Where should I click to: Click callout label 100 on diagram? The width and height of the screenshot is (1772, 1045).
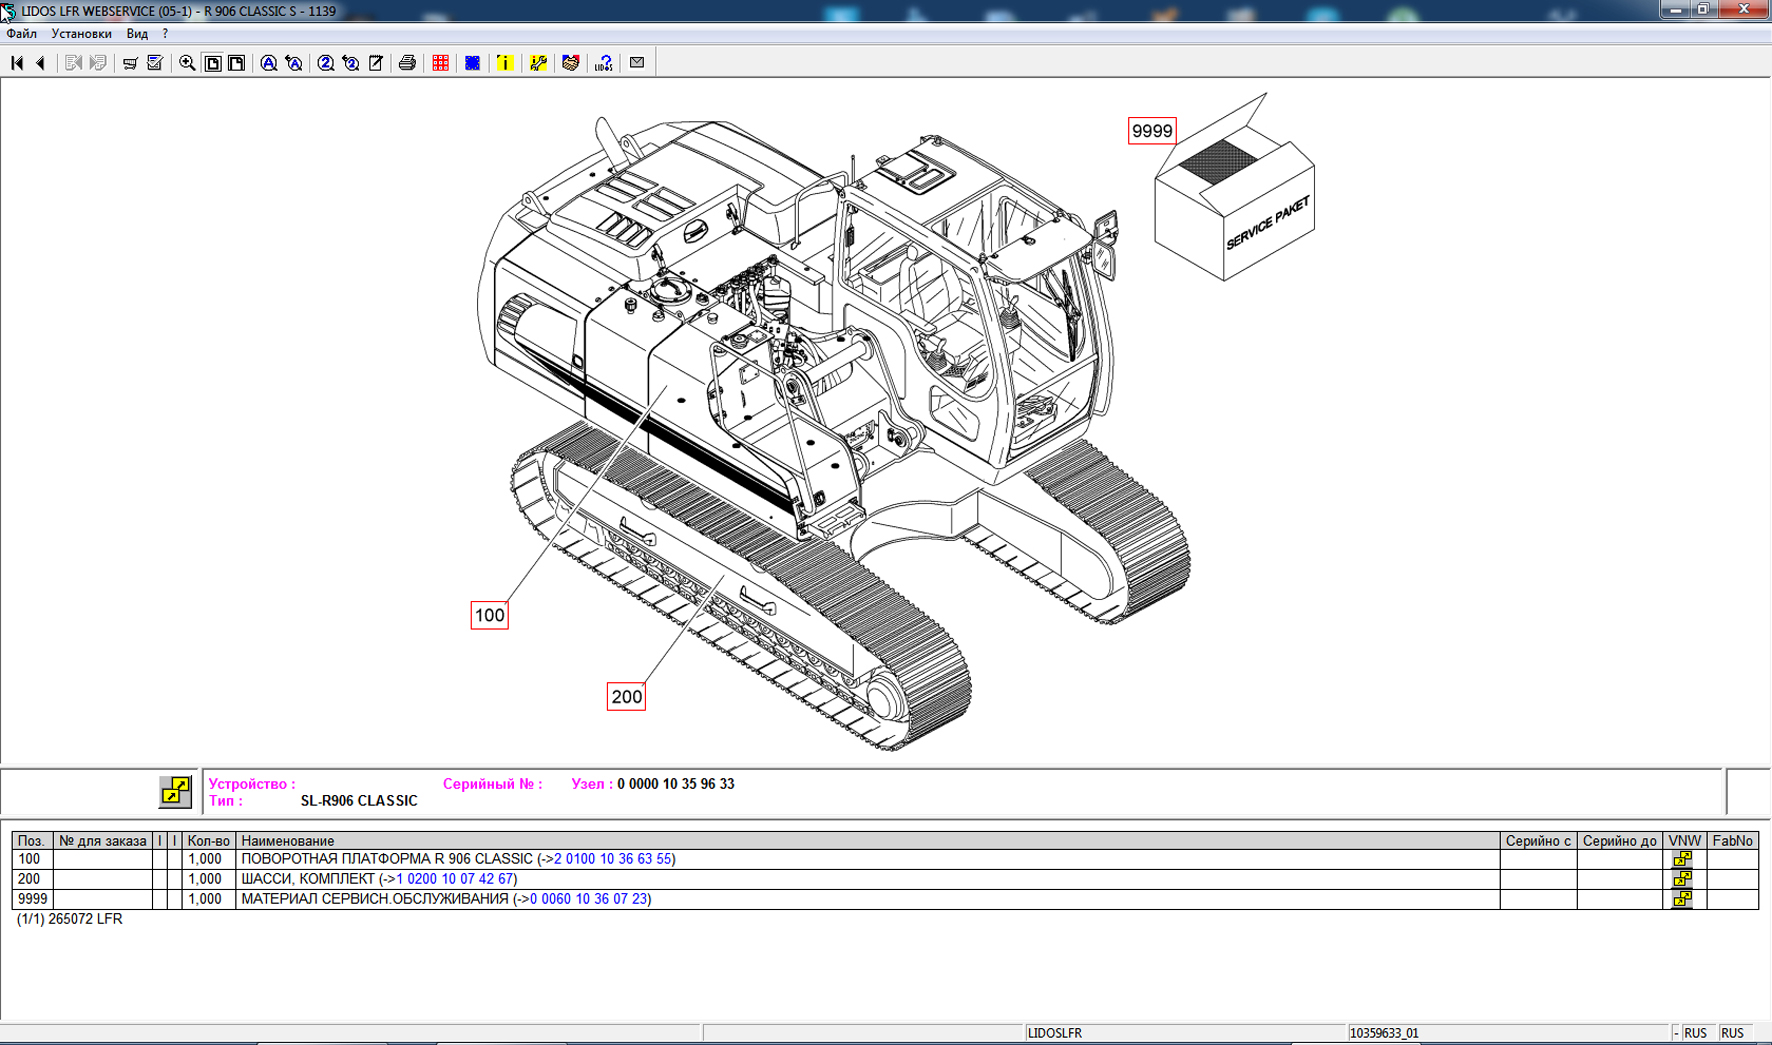pos(489,615)
